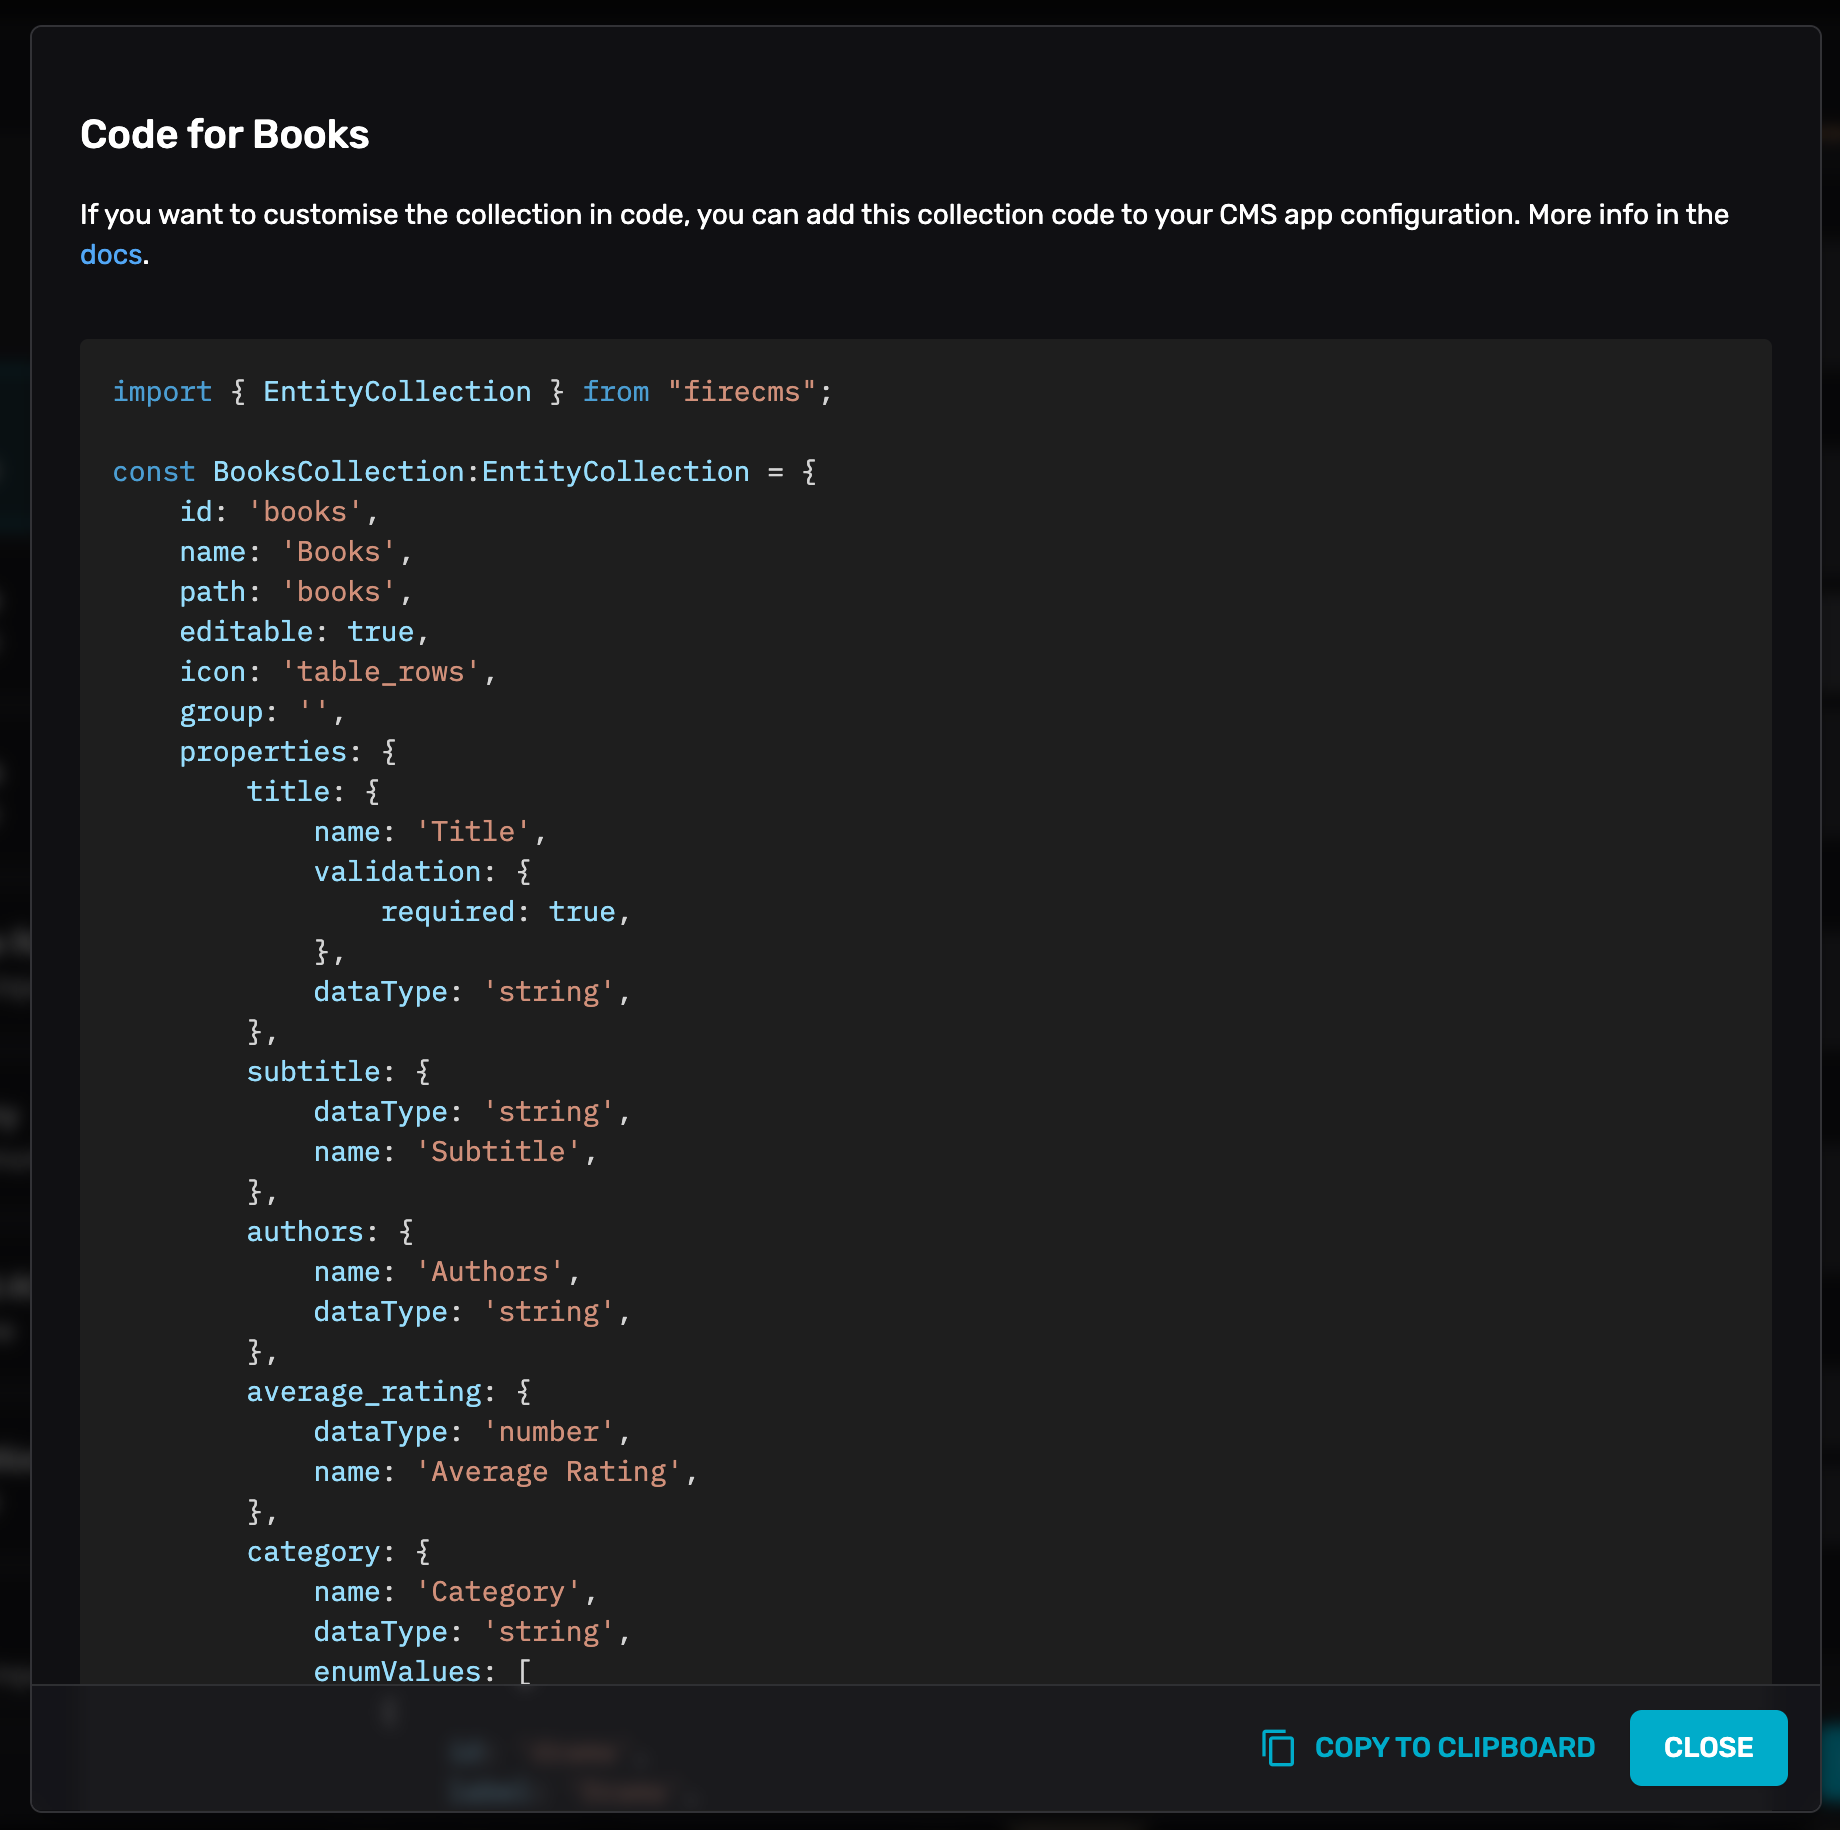
Task: Click the COPY TO CLIPBOARD button
Action: click(x=1453, y=1747)
